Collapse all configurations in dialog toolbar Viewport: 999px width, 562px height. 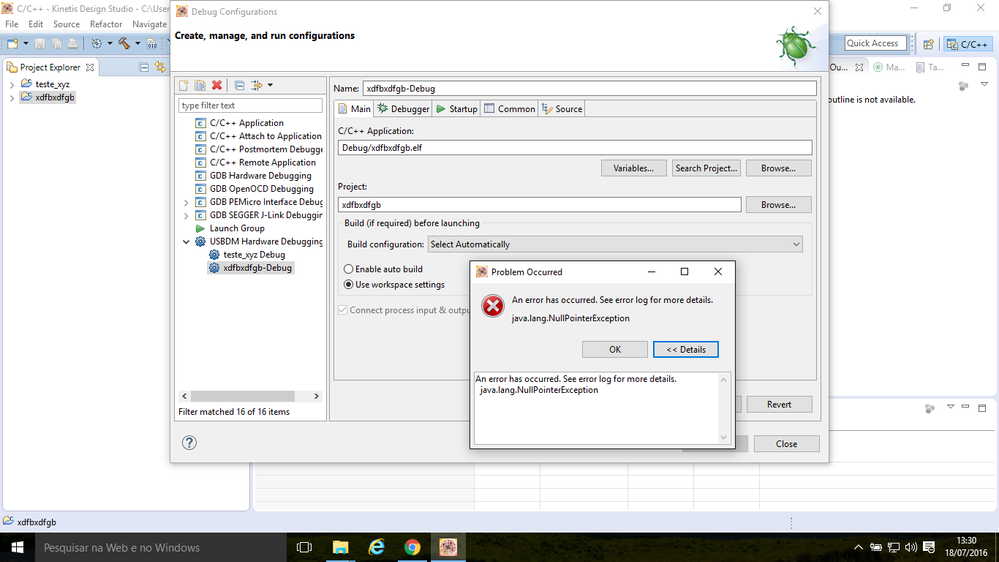(240, 85)
